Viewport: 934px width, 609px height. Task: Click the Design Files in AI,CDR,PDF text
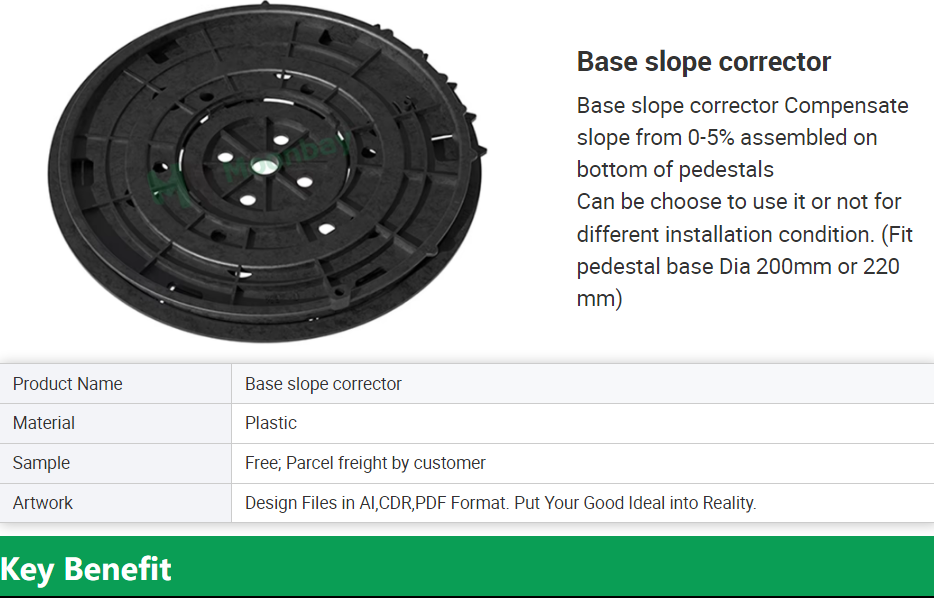pyautogui.click(x=376, y=503)
